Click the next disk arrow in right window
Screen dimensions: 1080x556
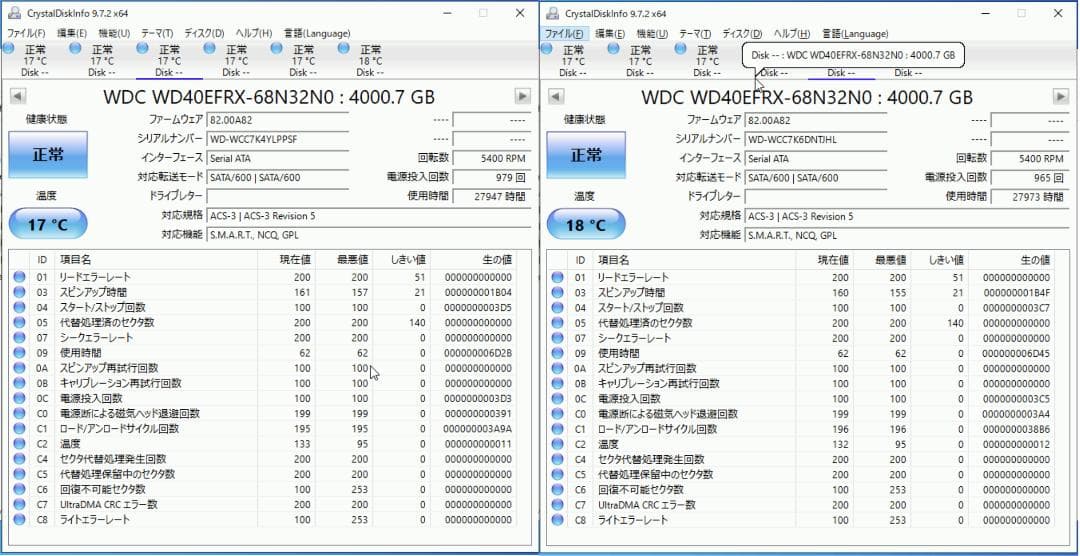pyautogui.click(x=1061, y=97)
